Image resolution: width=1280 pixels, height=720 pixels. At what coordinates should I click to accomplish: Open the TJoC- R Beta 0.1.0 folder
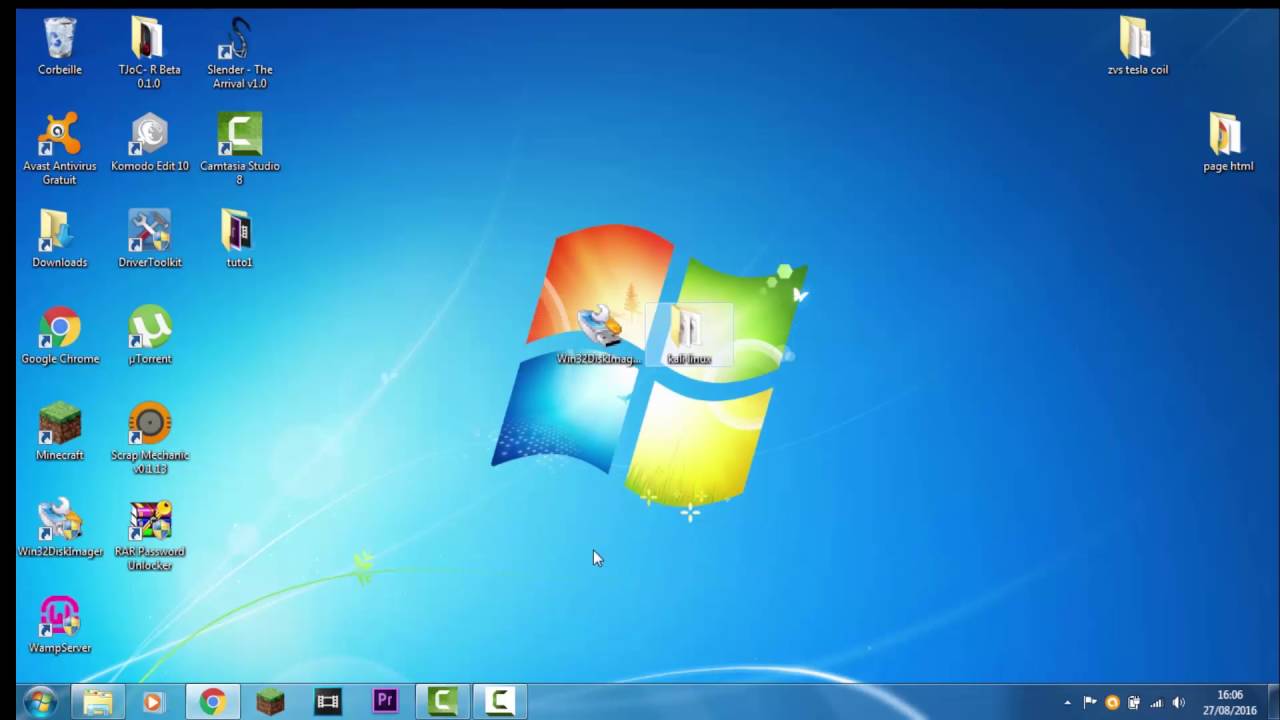149,53
